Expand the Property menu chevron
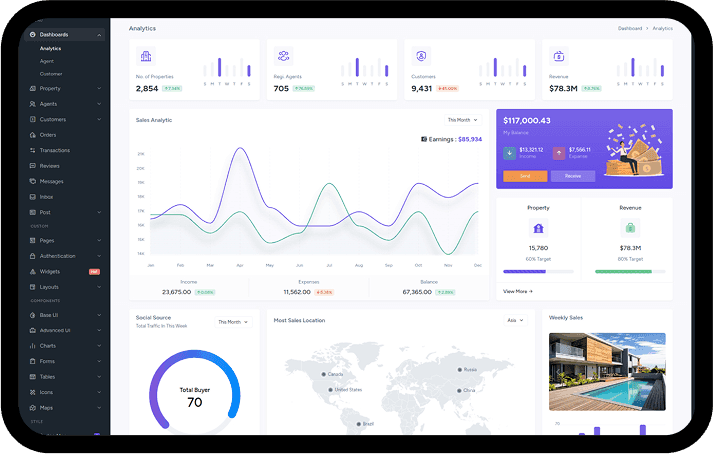The width and height of the screenshot is (713, 454). click(x=99, y=88)
